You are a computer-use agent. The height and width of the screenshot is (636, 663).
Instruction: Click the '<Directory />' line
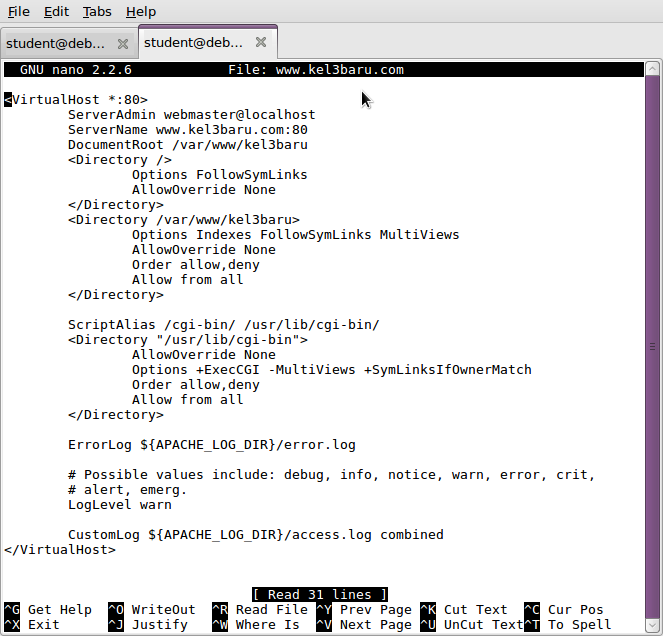point(120,160)
